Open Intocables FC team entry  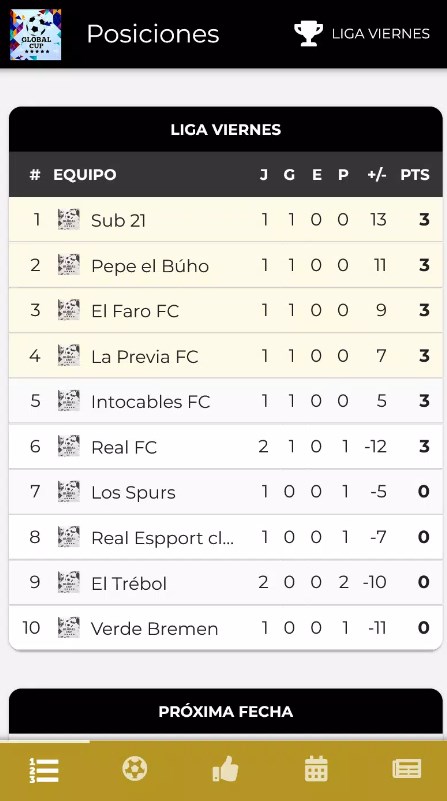[x=226, y=401]
